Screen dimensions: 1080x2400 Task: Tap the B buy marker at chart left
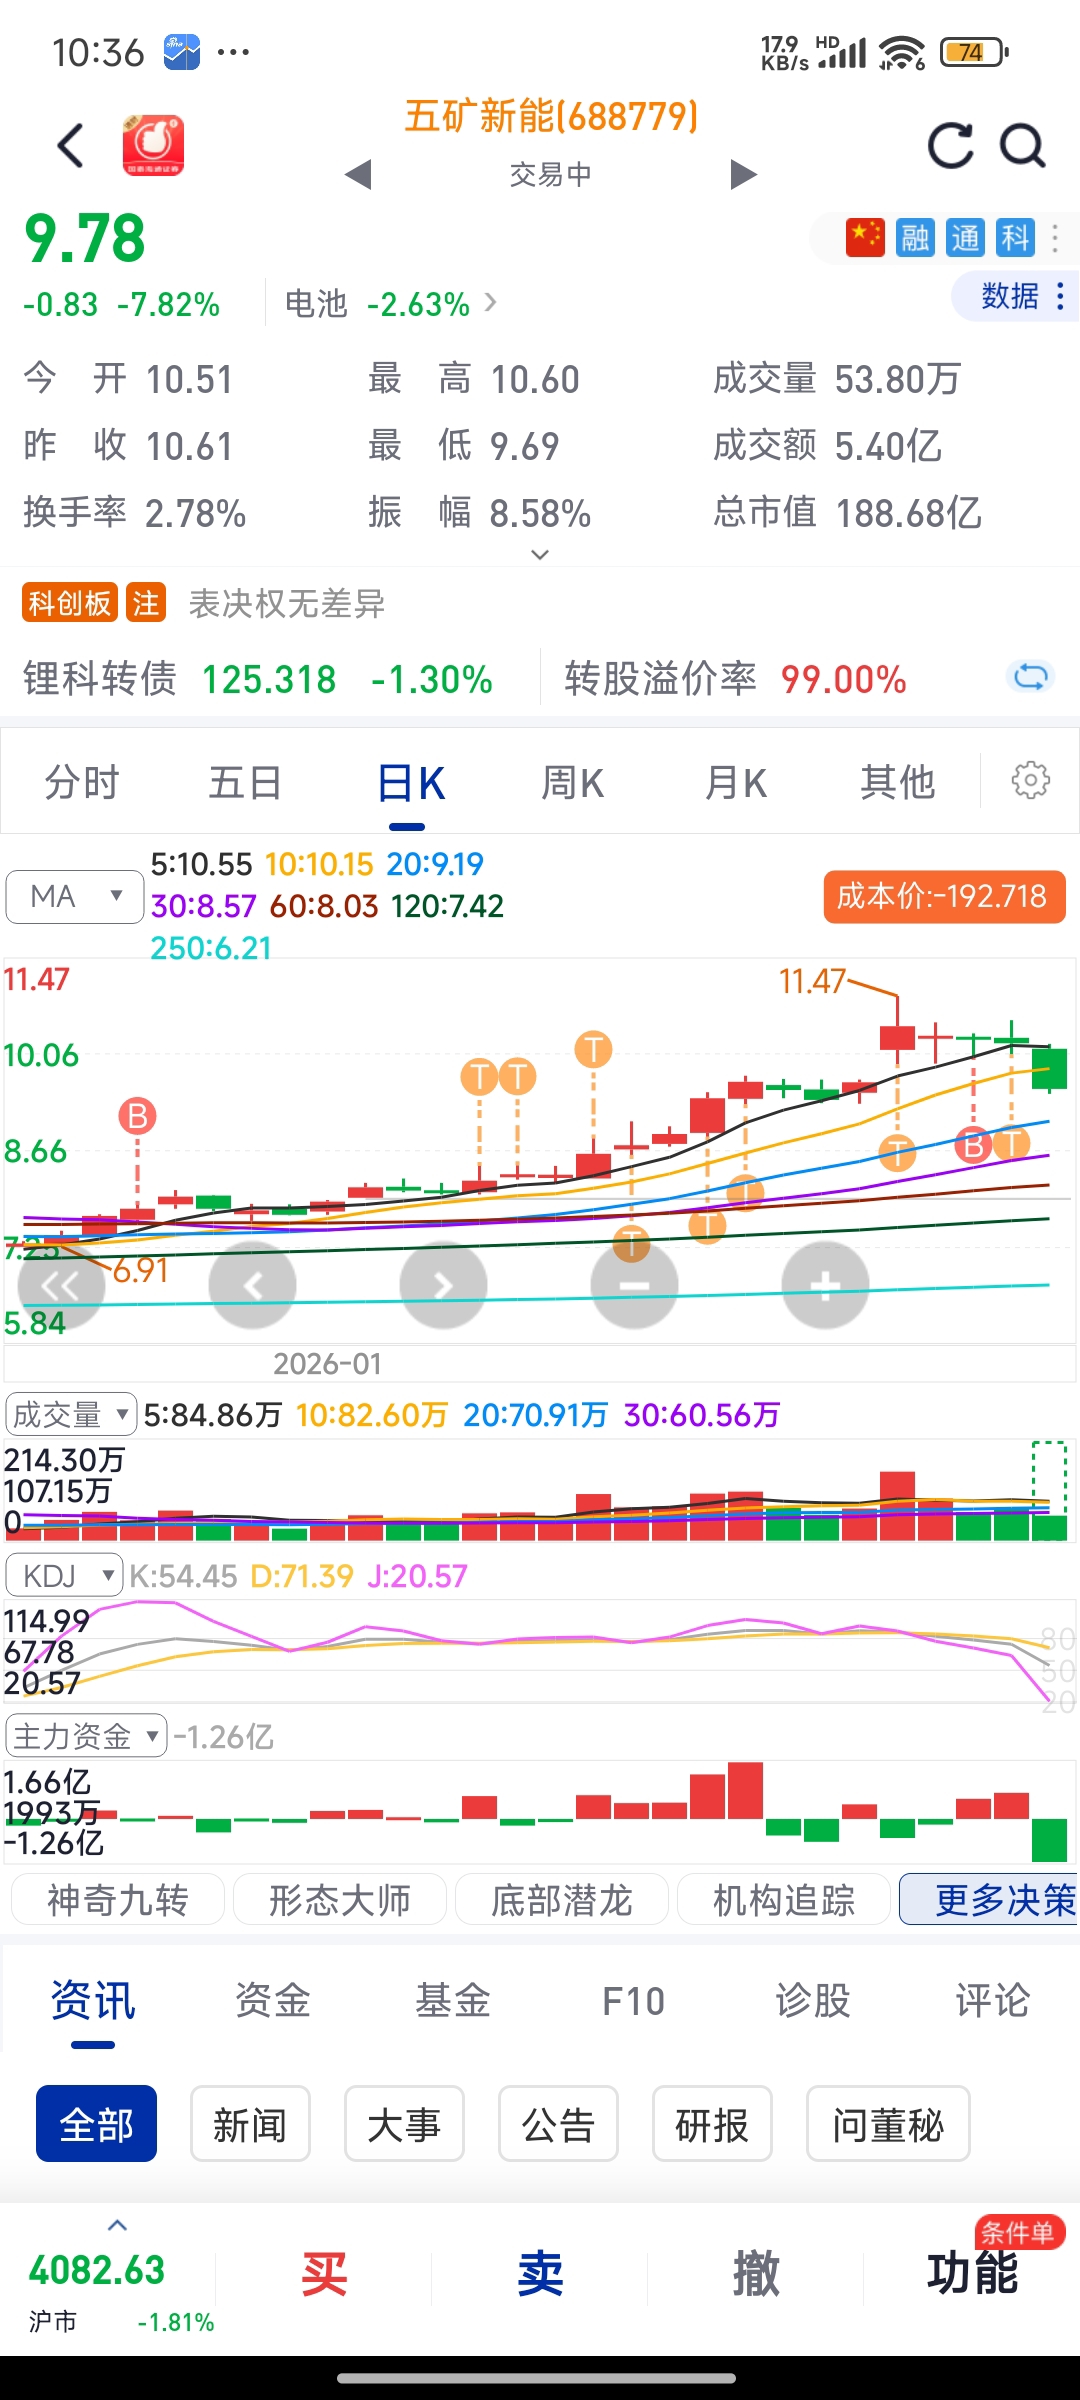(x=138, y=1116)
